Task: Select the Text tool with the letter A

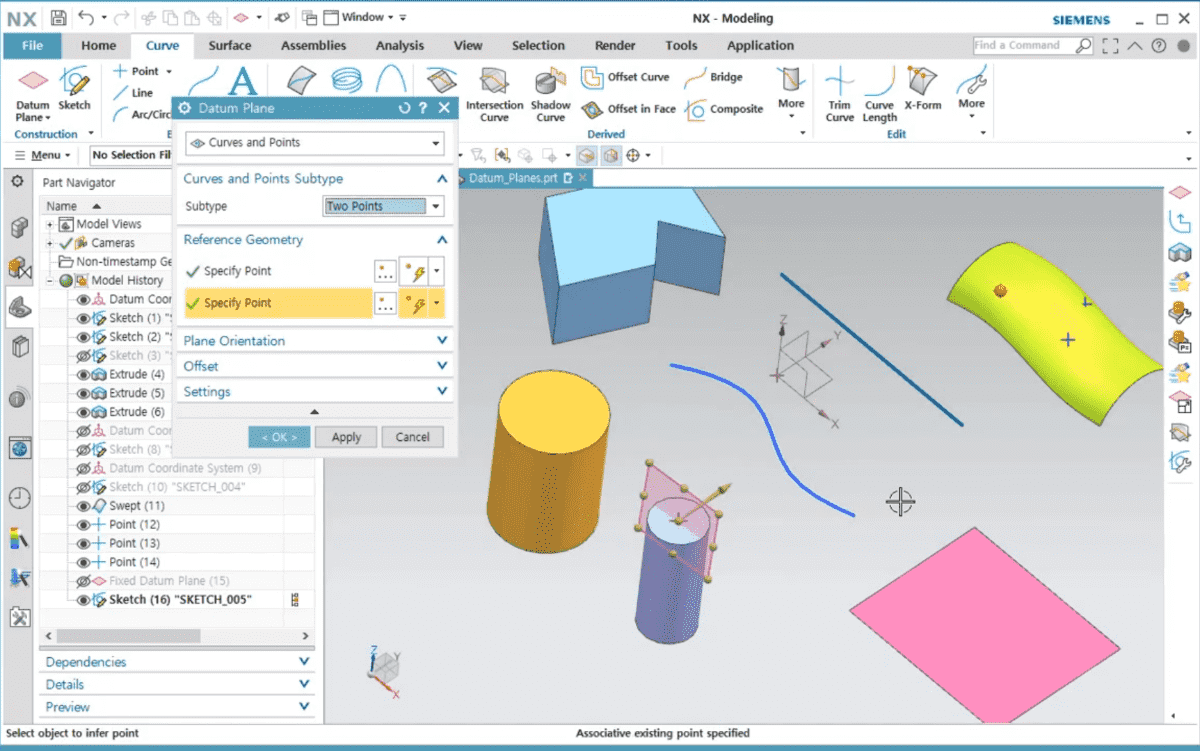Action: pos(243,84)
